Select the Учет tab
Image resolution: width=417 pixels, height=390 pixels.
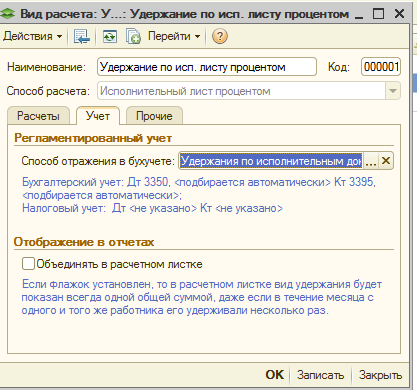[x=98, y=116]
